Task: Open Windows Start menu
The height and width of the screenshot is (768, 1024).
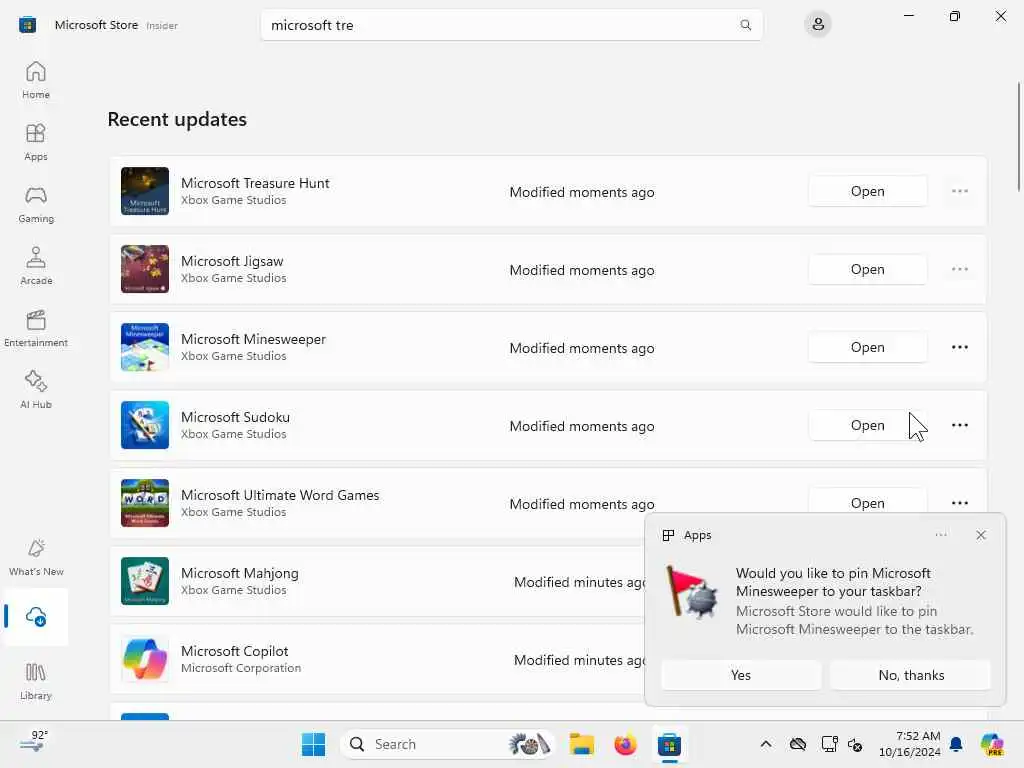Action: tap(313, 744)
